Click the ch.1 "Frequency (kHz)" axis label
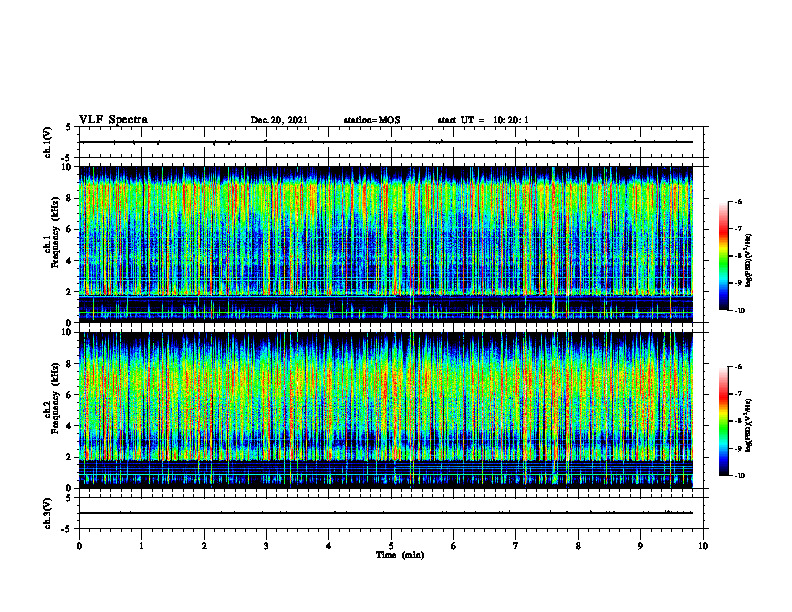This screenshot has width=792, height=612. coord(55,233)
